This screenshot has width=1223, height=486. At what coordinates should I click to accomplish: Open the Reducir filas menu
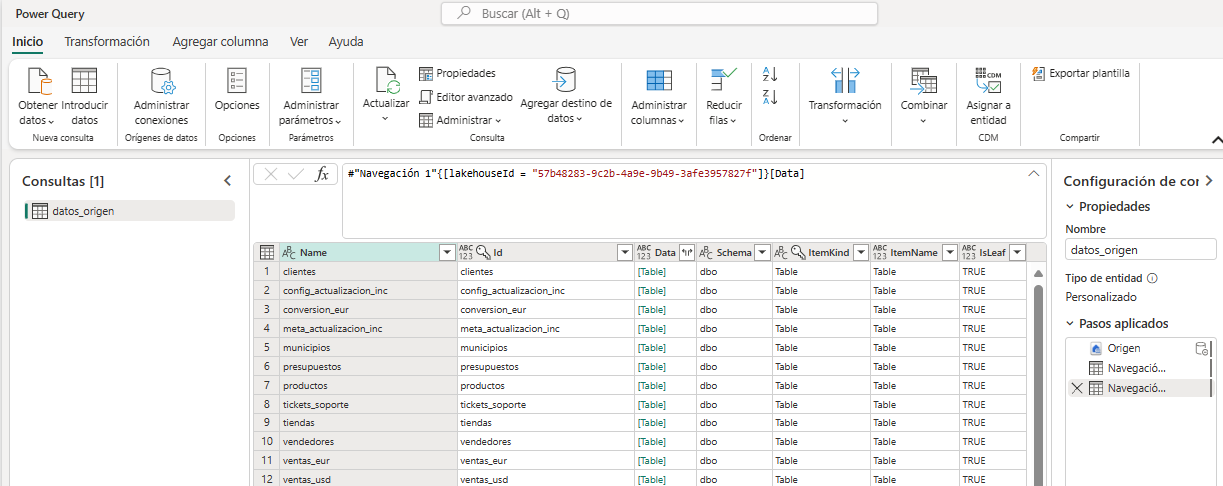[723, 97]
